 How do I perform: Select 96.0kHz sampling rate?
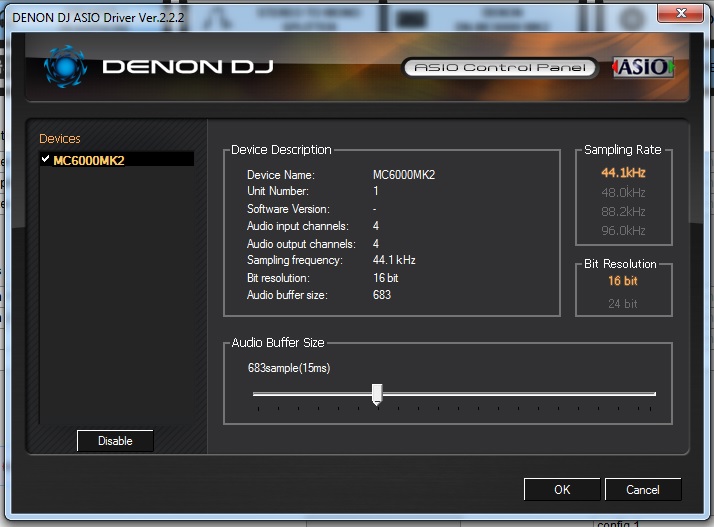tap(623, 230)
